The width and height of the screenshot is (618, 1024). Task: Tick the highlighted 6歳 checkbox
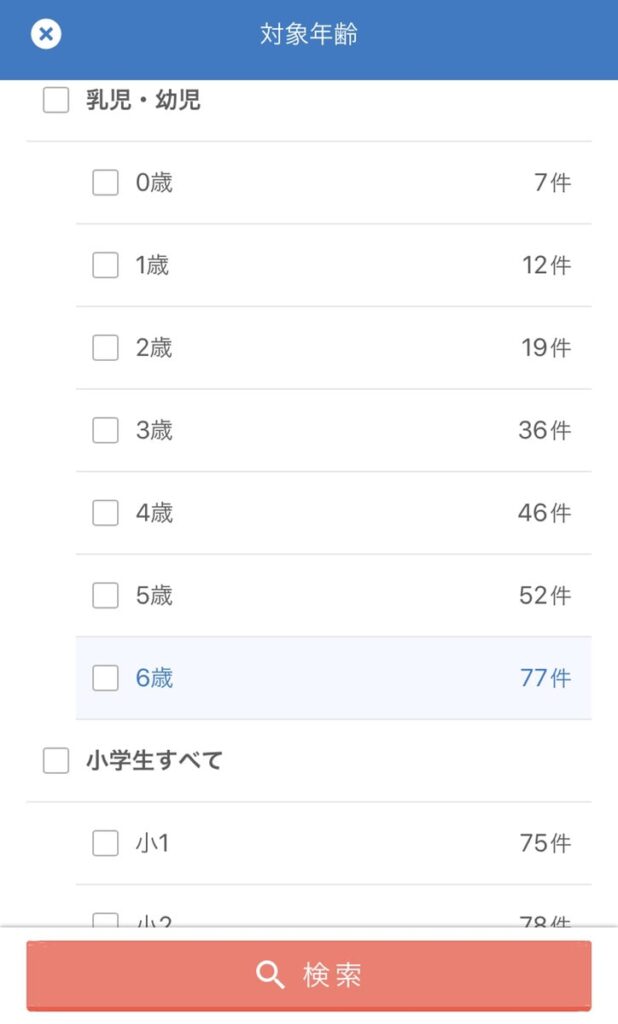105,679
